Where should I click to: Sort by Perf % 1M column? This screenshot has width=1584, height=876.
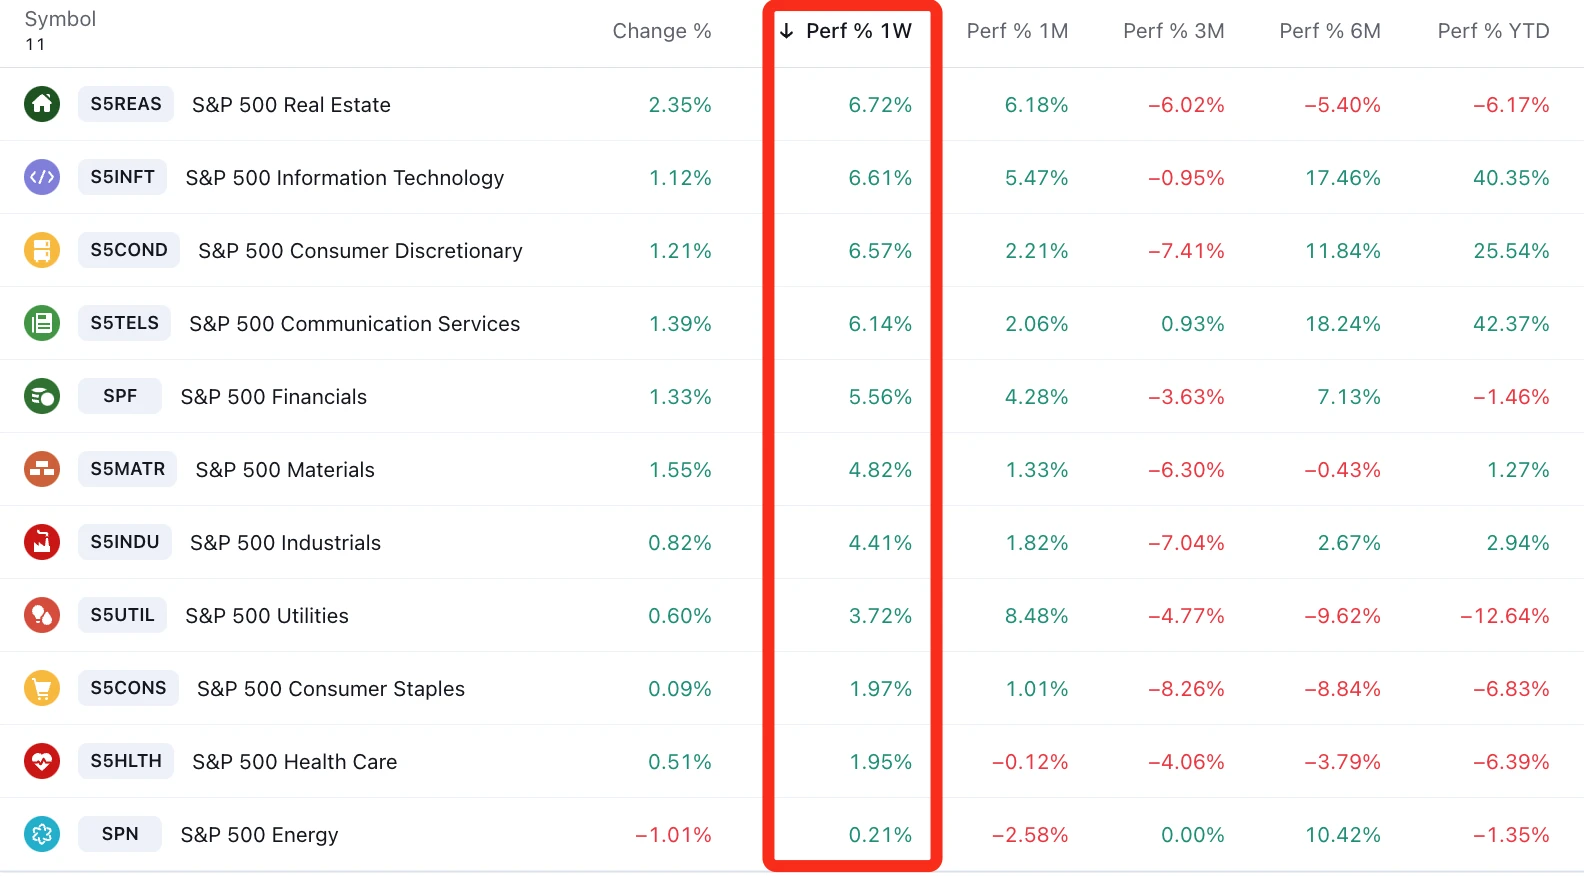coord(1017,31)
